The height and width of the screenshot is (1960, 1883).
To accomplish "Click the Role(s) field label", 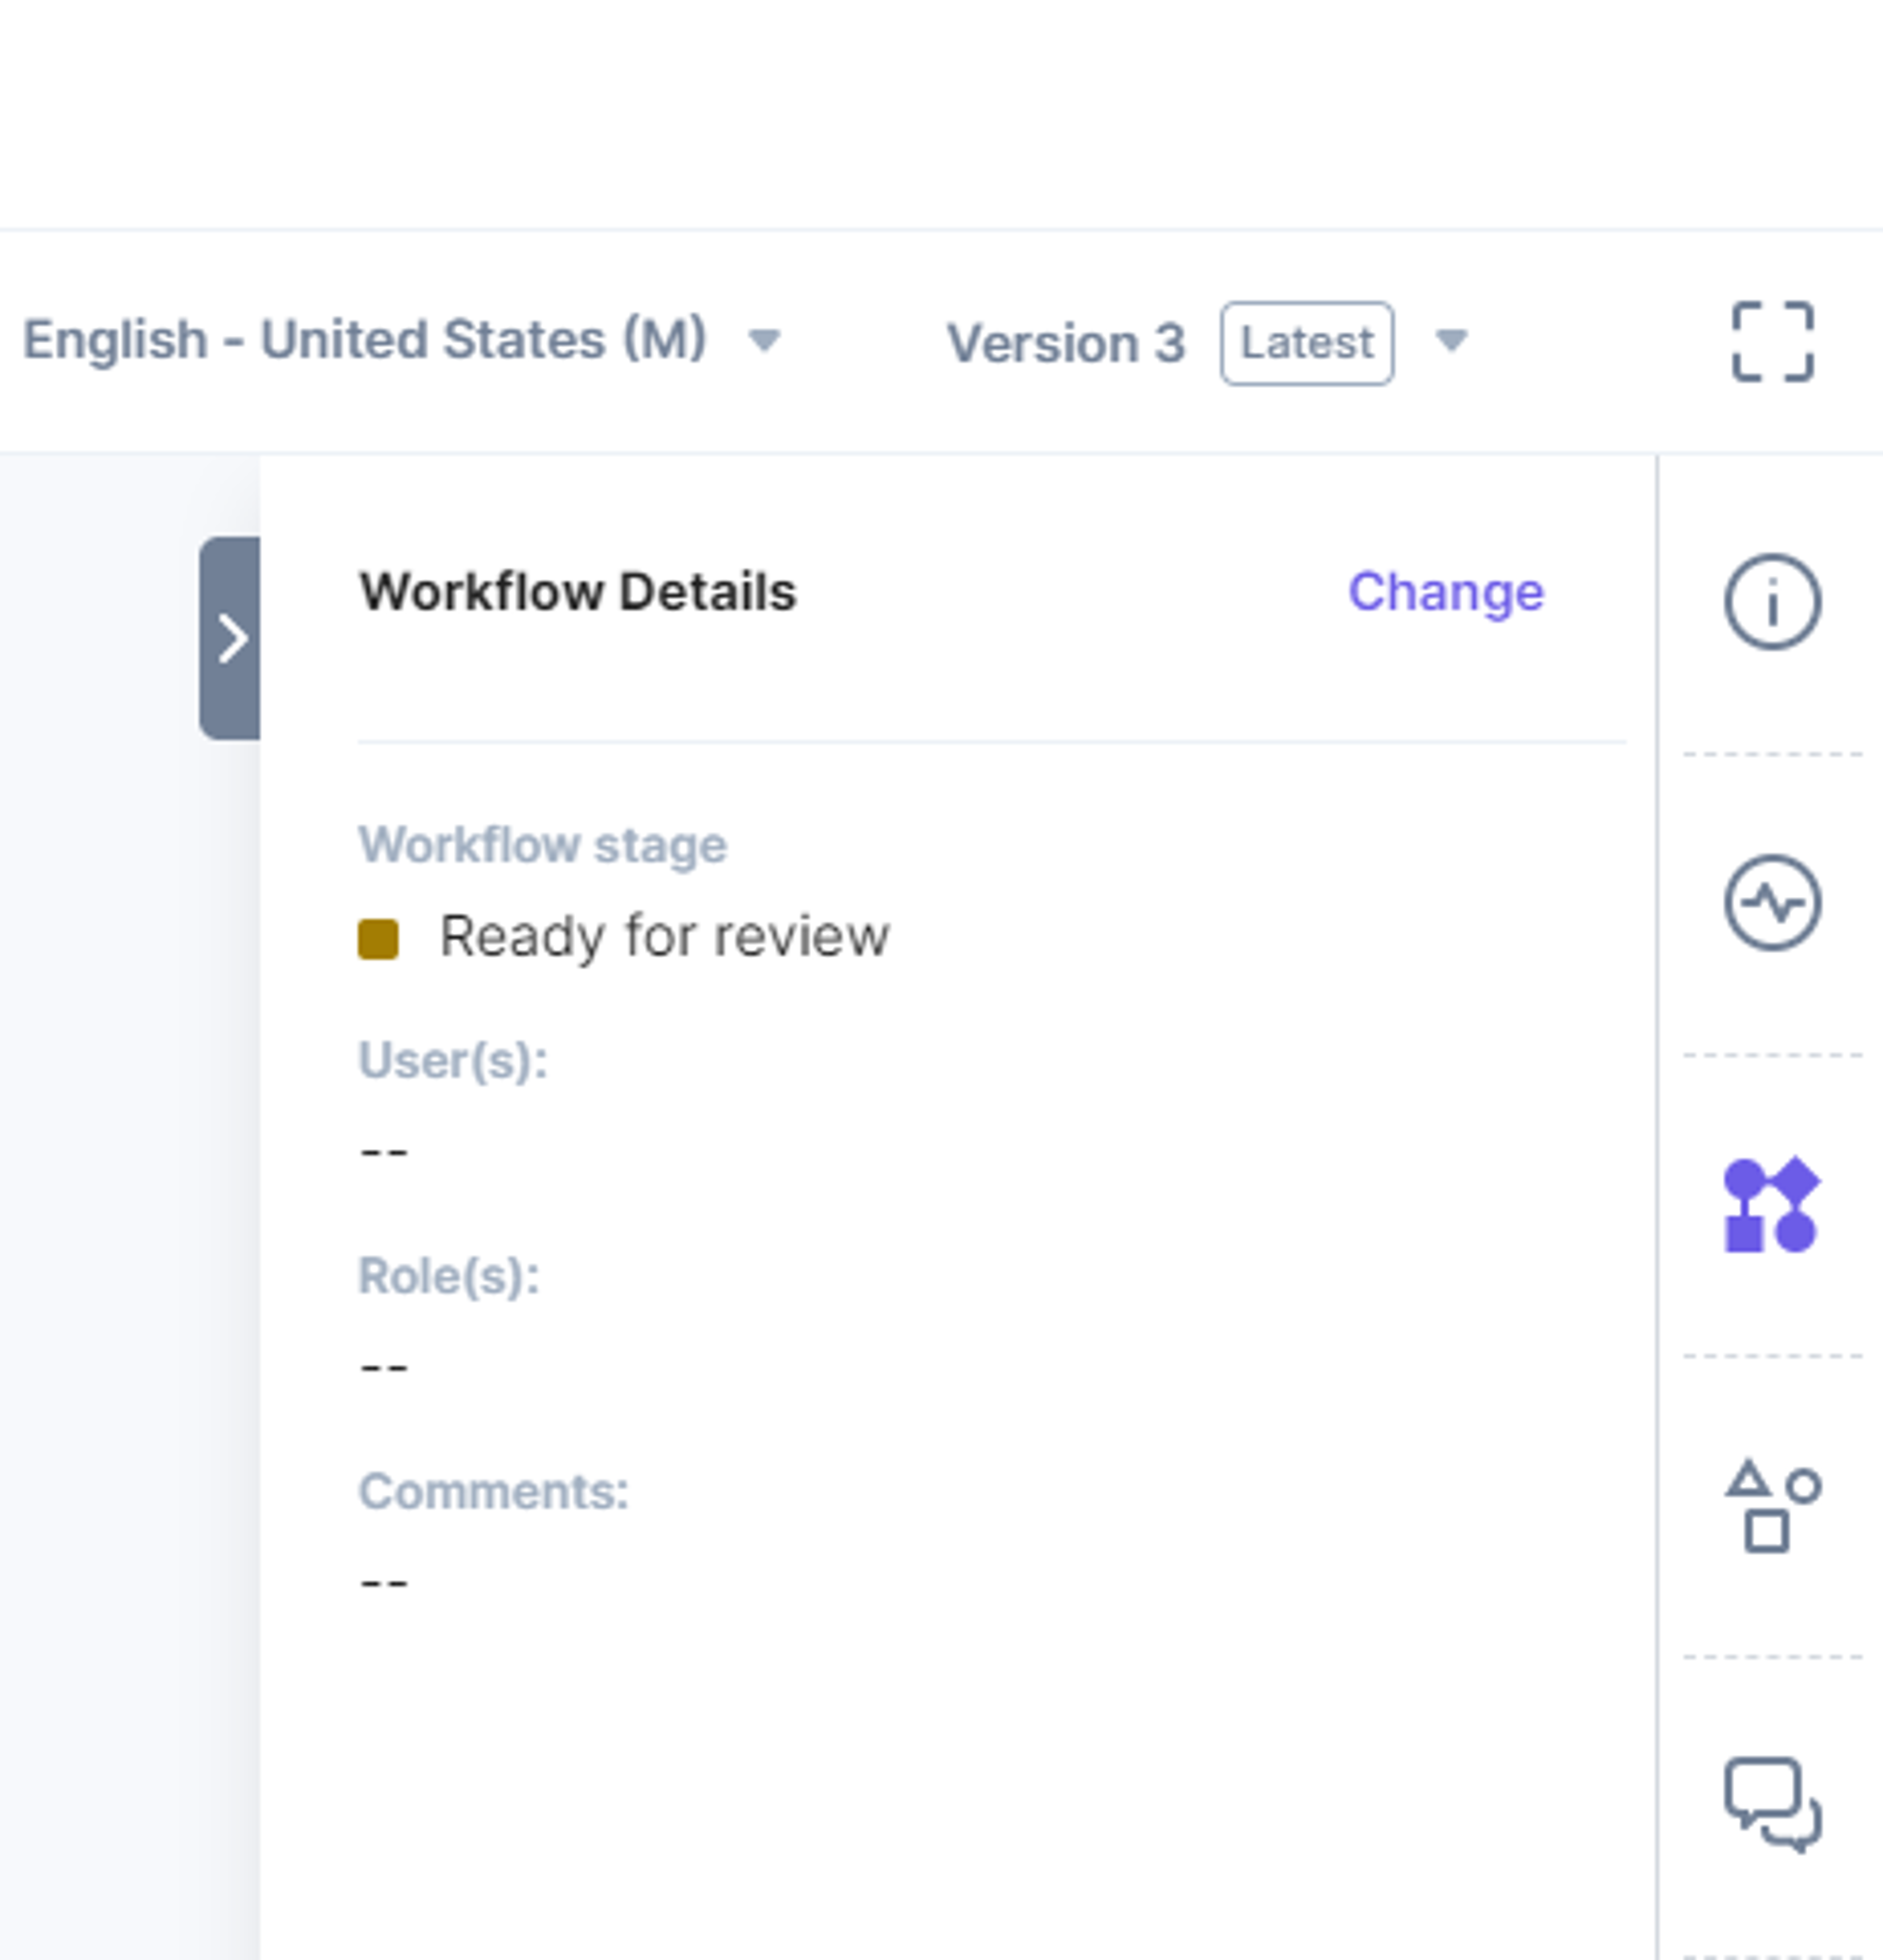I will [x=449, y=1276].
